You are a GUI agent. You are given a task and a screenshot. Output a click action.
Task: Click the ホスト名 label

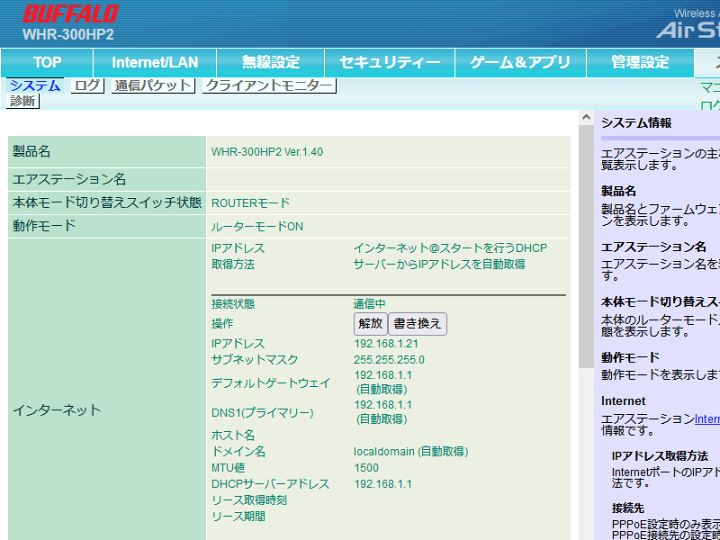tap(233, 435)
